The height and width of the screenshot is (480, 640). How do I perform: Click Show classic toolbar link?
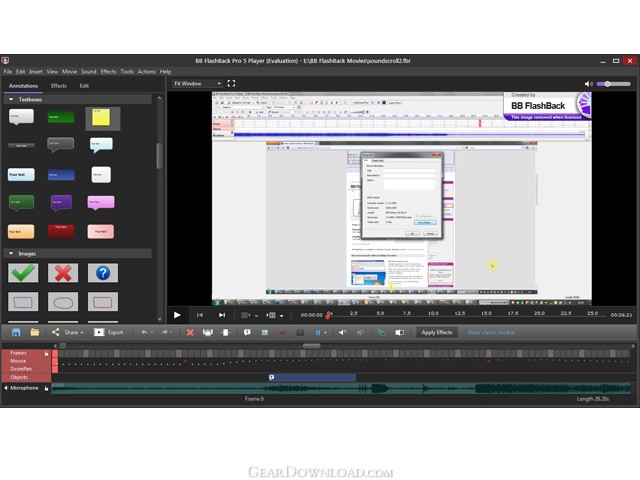click(491, 332)
